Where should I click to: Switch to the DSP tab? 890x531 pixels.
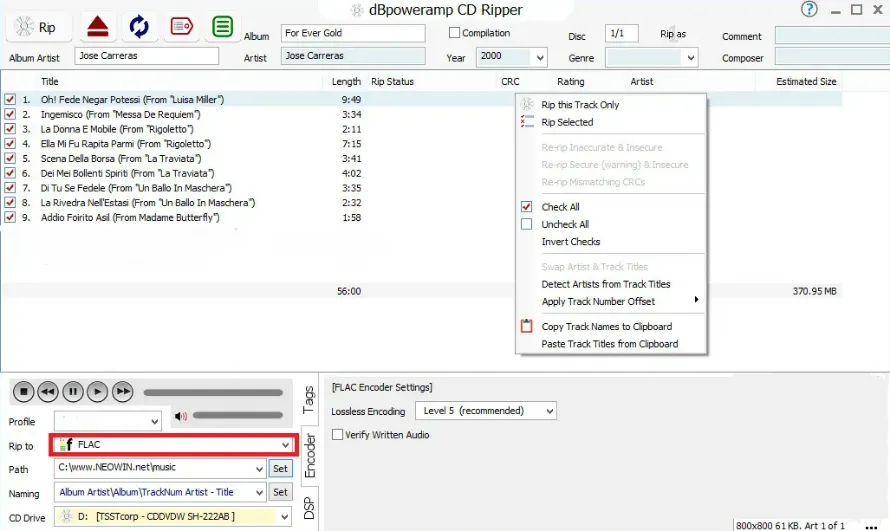(309, 508)
